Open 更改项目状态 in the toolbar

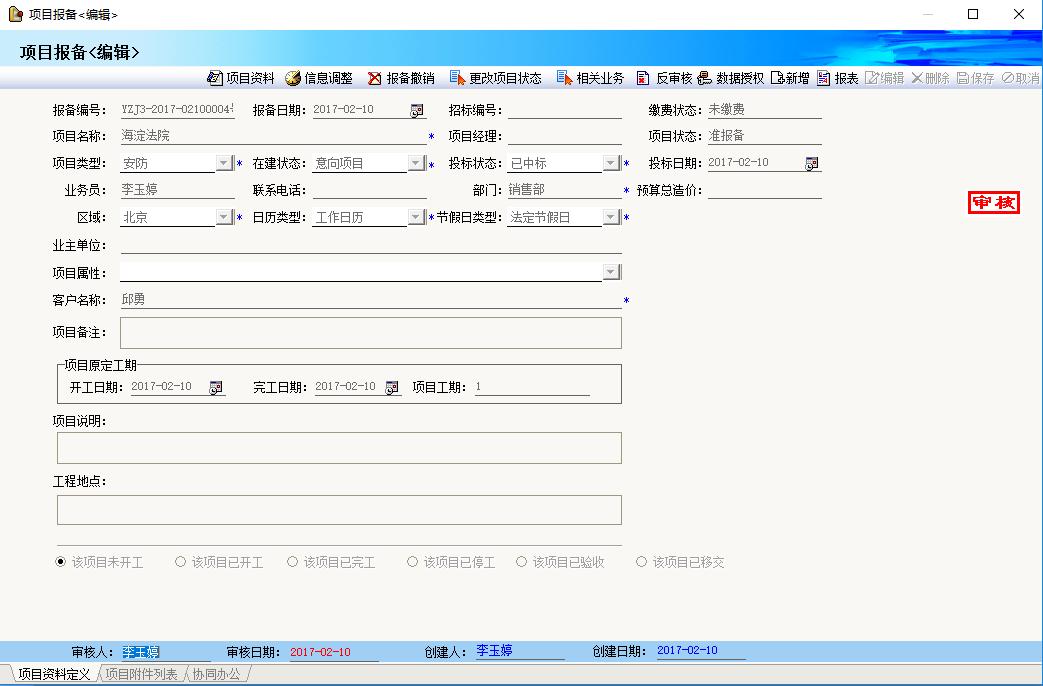496,78
